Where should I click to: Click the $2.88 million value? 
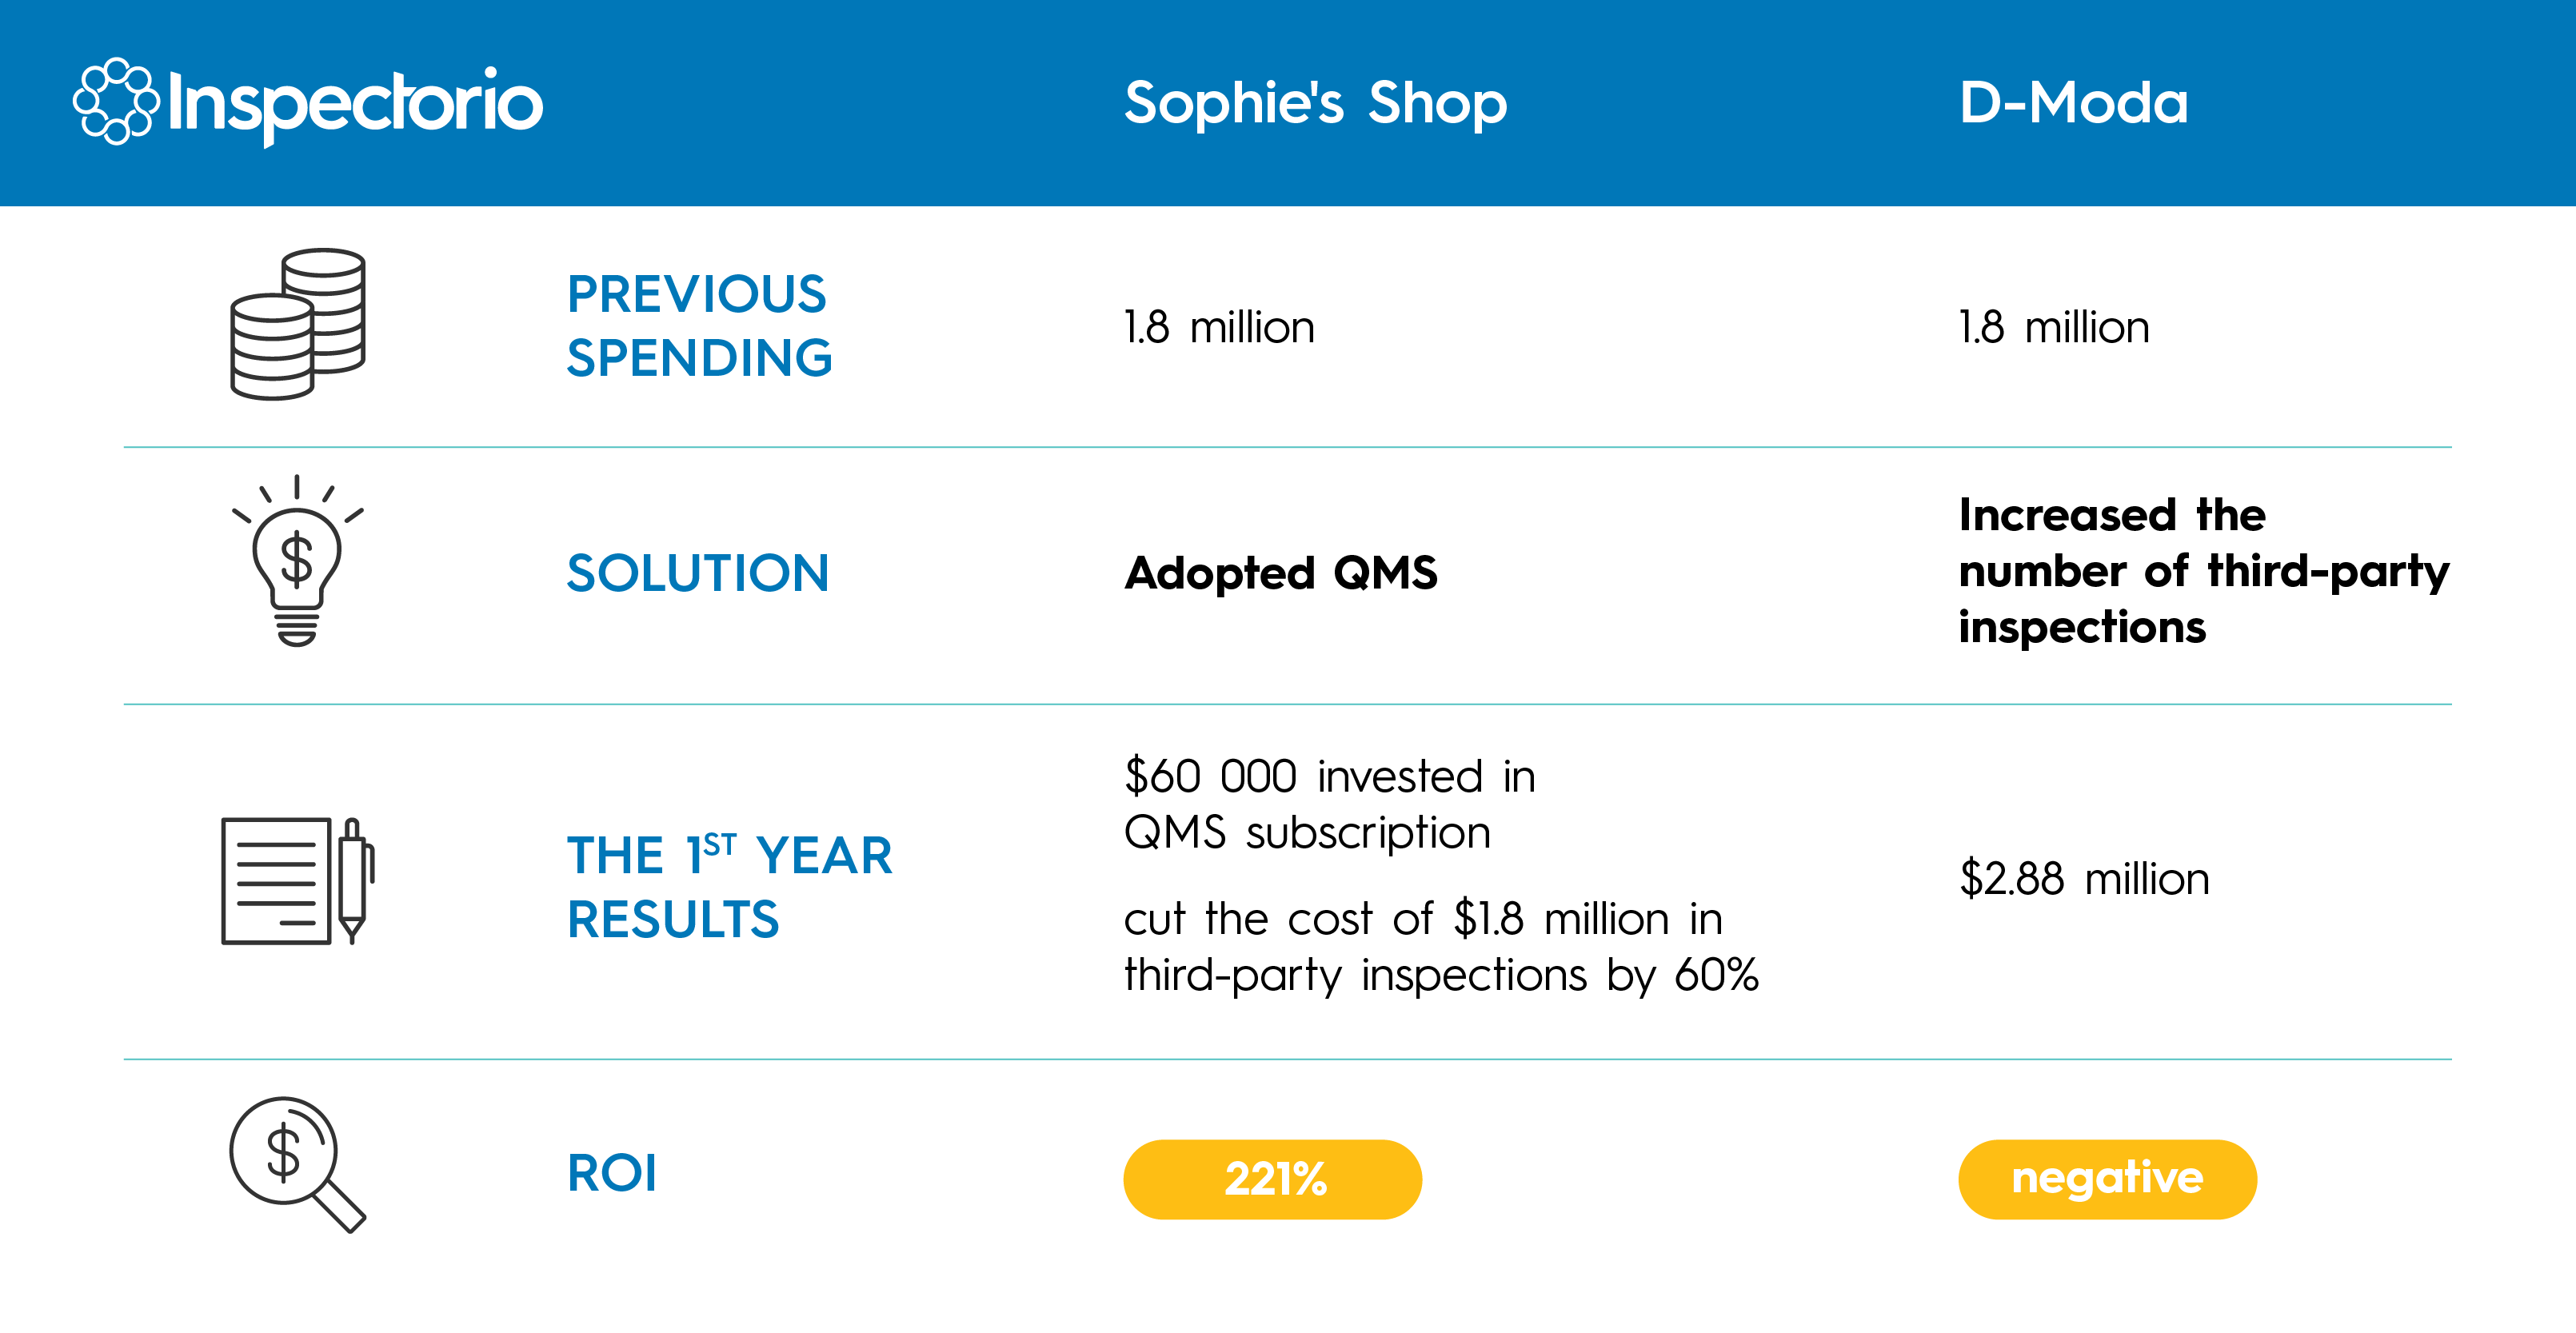2084,879
